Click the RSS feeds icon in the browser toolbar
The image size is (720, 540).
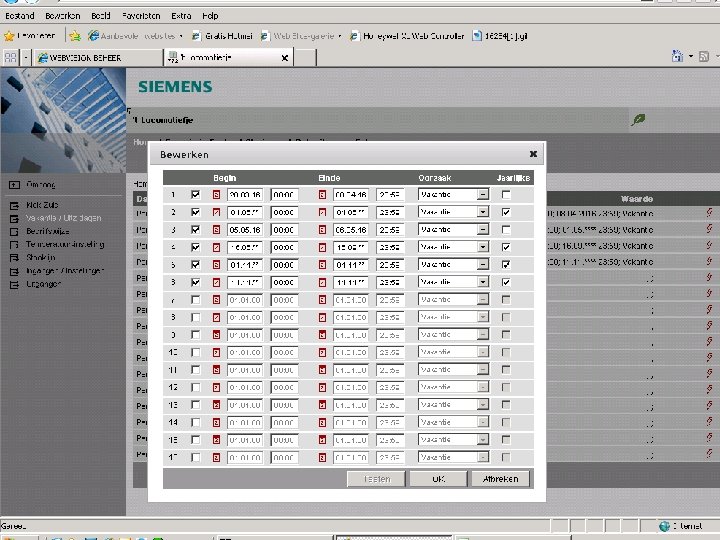[x=703, y=56]
